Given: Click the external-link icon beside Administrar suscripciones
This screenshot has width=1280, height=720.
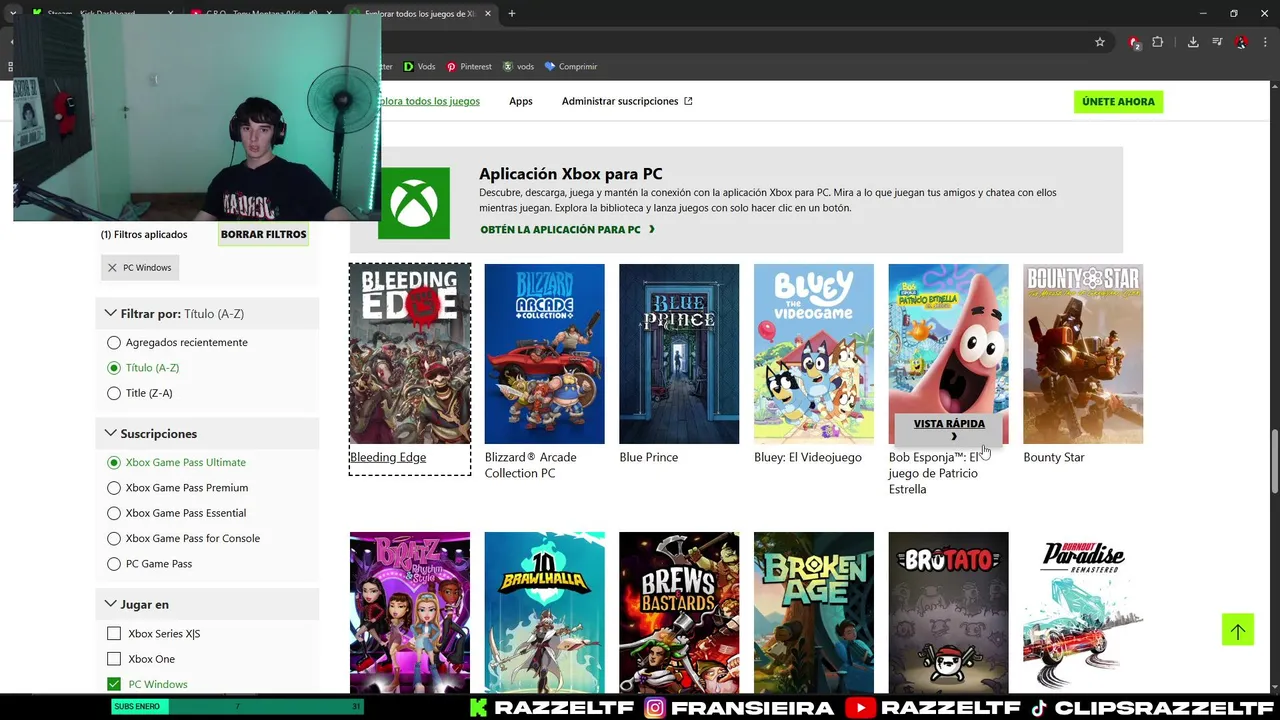Looking at the screenshot, I should pyautogui.click(x=688, y=101).
